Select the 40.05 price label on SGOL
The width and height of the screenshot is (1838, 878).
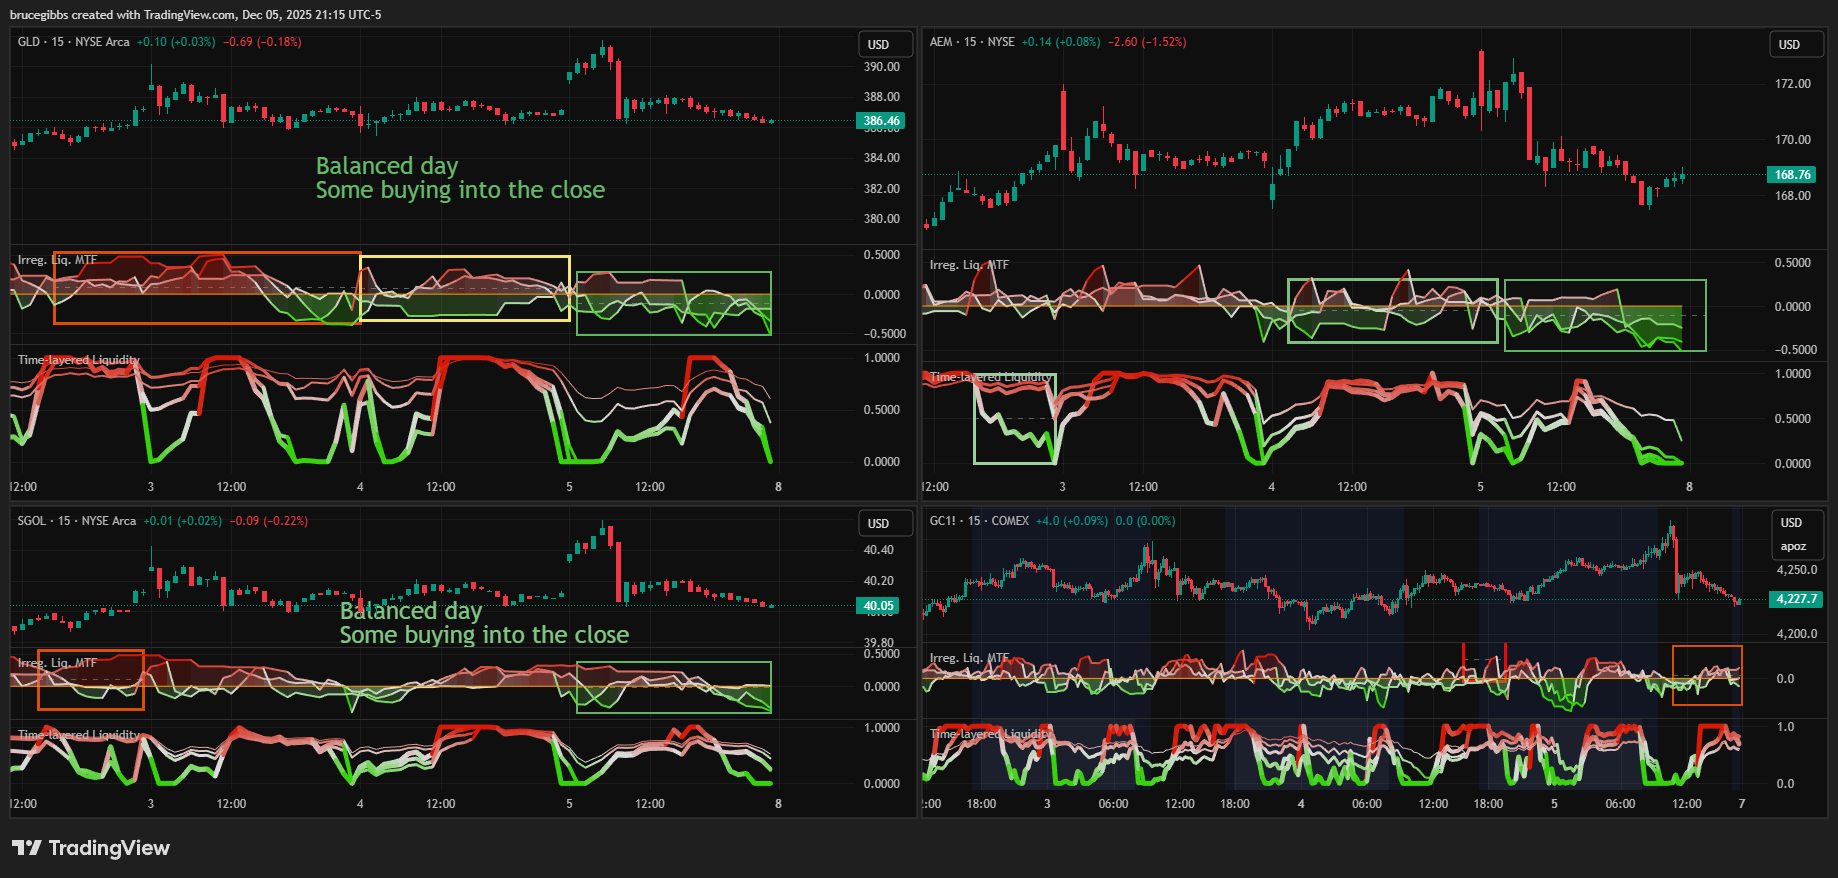click(x=878, y=606)
